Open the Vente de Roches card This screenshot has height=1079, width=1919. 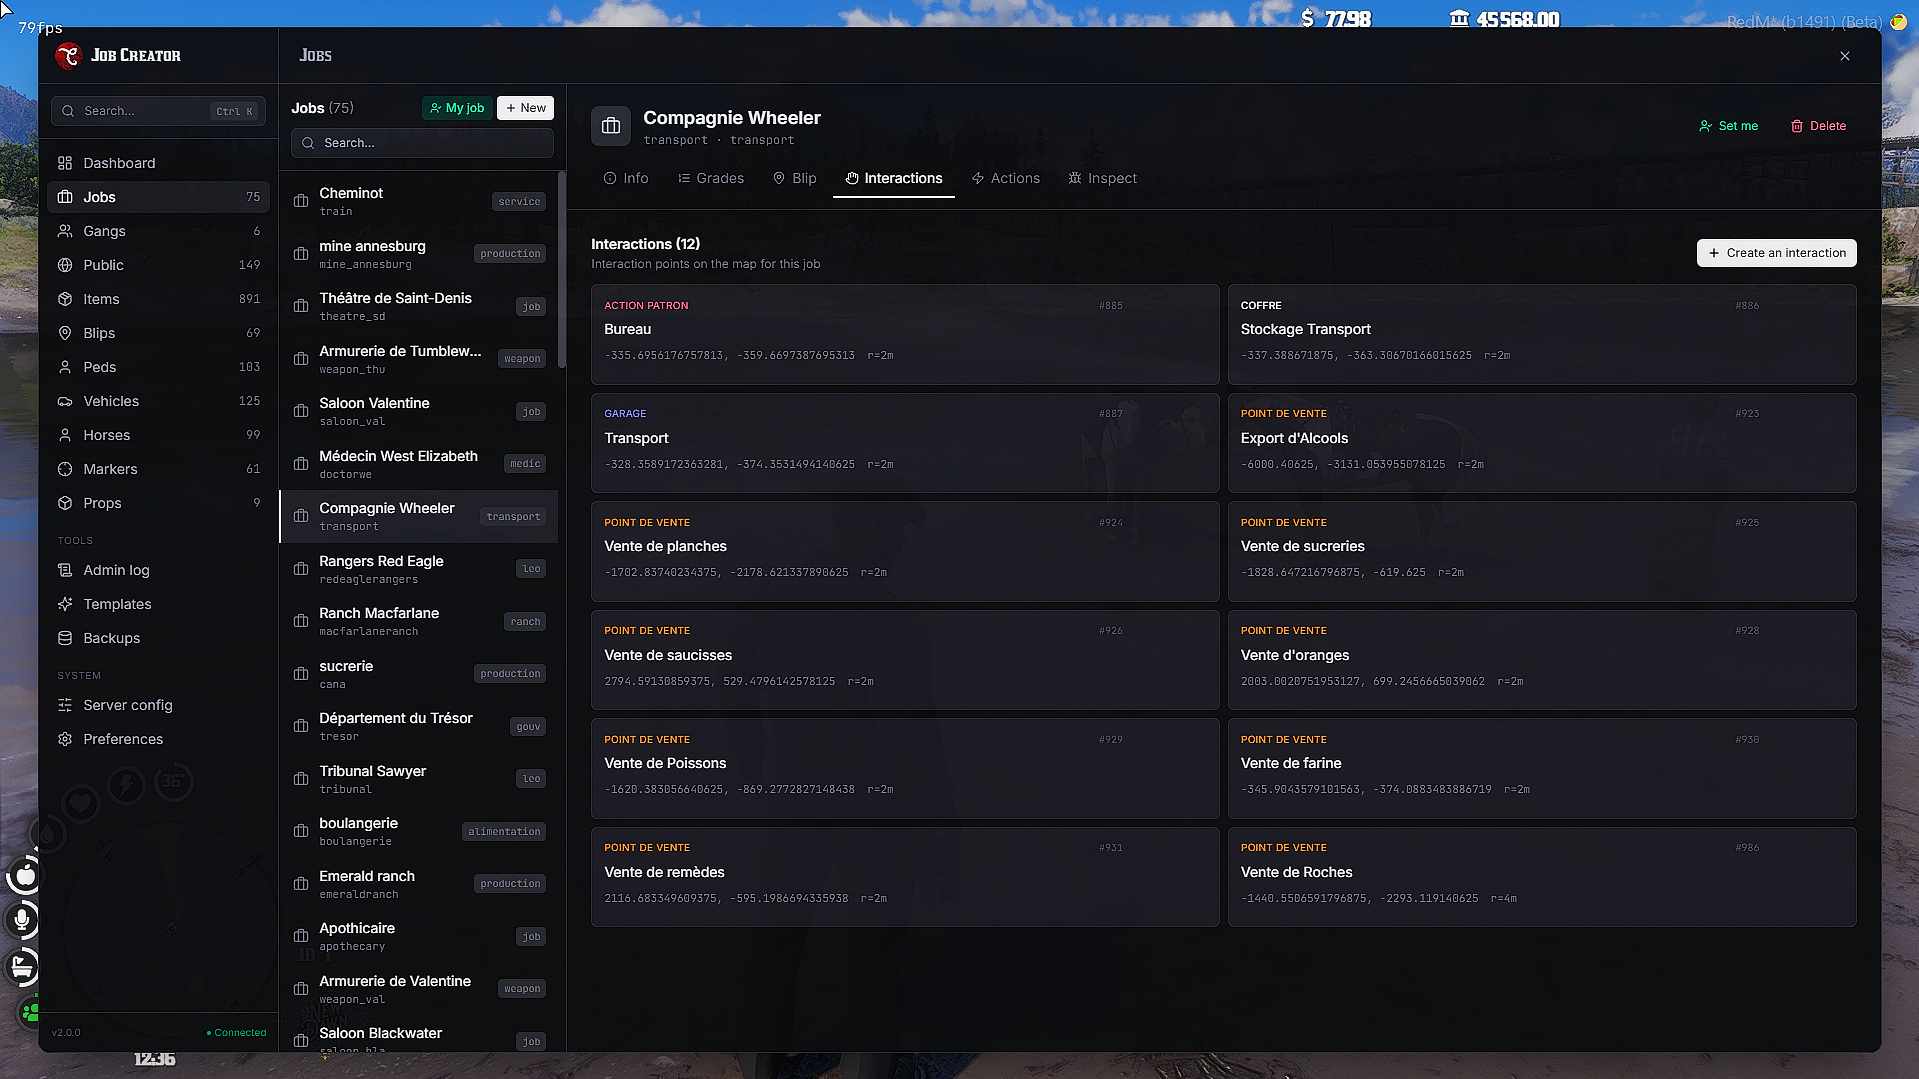tap(1542, 877)
